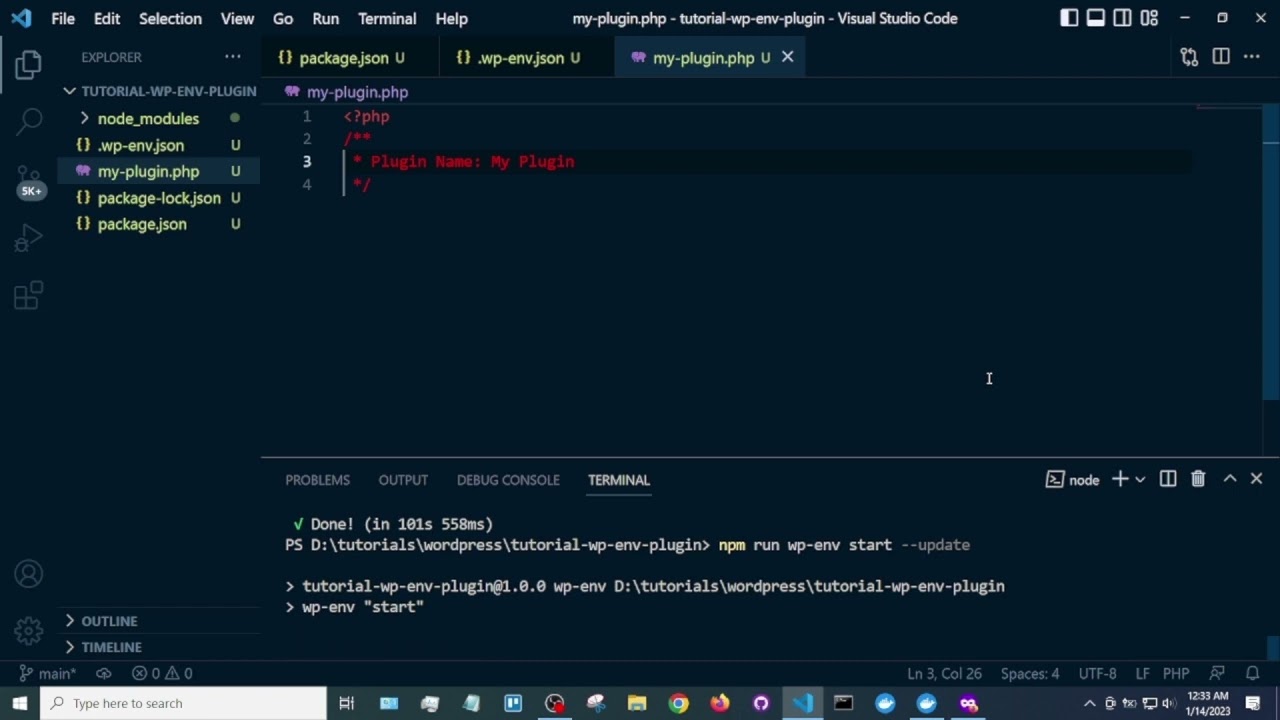Click Ln 3, Col 26 go-to-line indicator
This screenshot has width=1280, height=720.
tap(944, 674)
